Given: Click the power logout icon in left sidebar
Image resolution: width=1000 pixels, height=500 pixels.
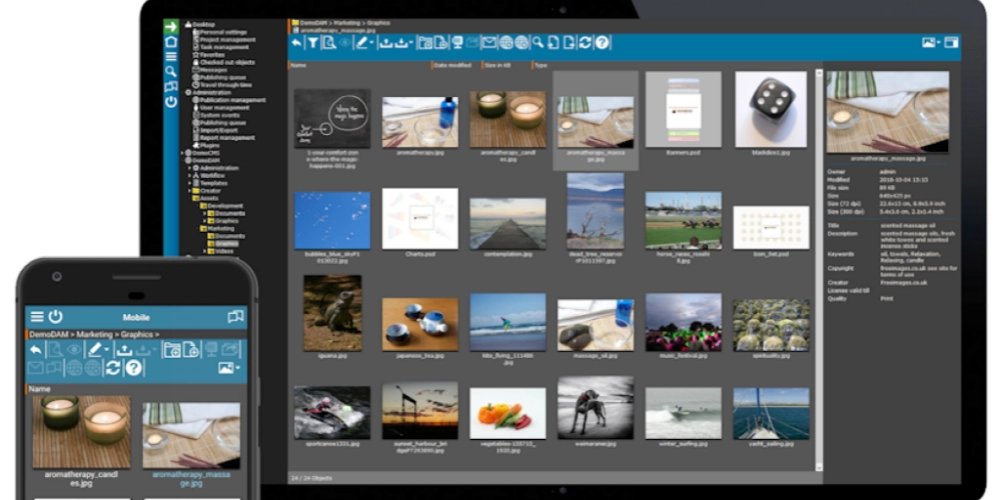Looking at the screenshot, I should coord(171,101).
